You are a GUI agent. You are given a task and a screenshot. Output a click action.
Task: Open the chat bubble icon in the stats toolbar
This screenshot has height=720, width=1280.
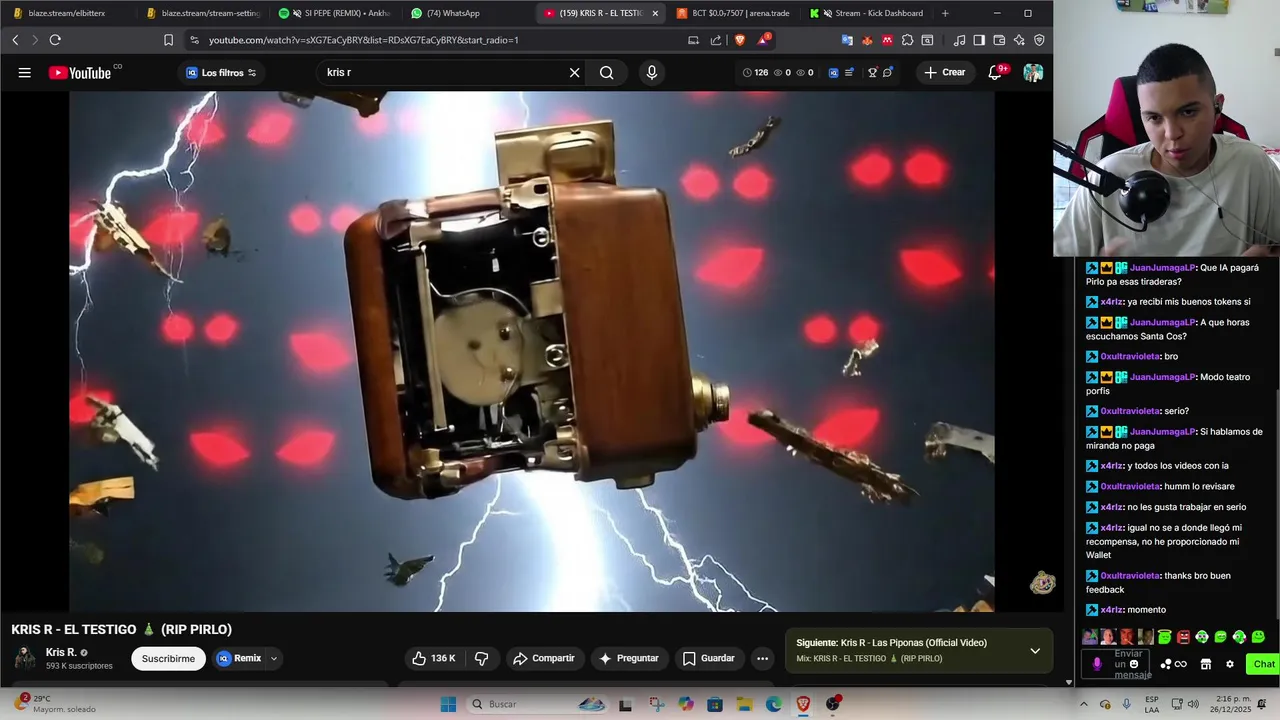pos(888,72)
